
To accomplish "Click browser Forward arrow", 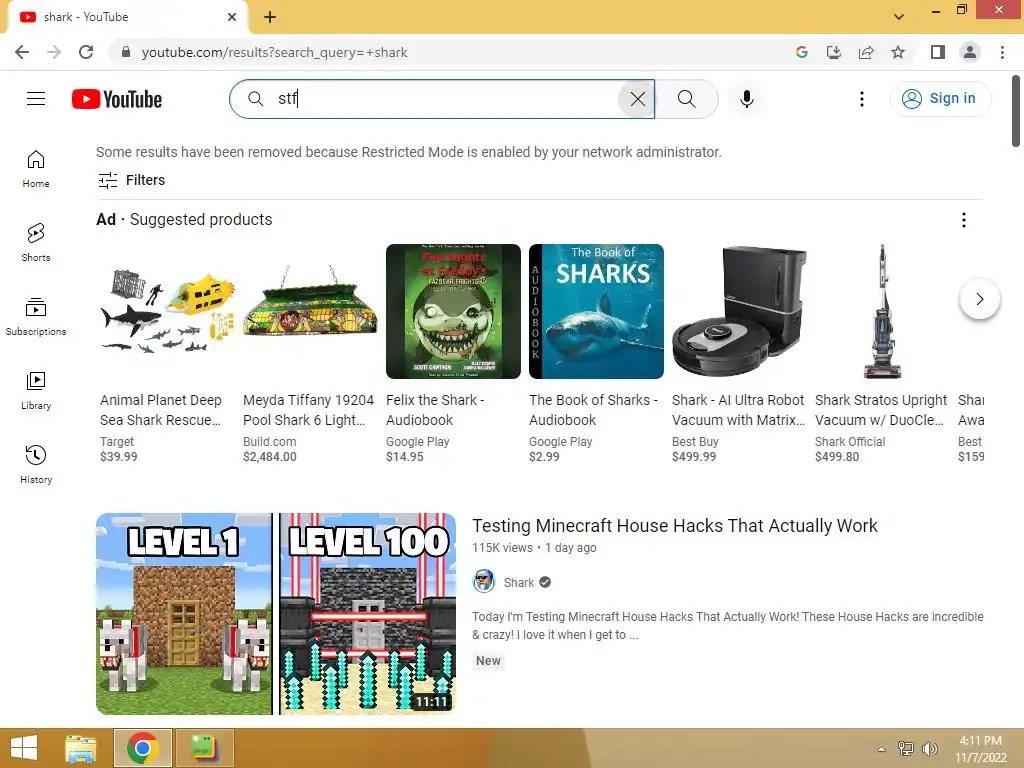I will point(54,52).
